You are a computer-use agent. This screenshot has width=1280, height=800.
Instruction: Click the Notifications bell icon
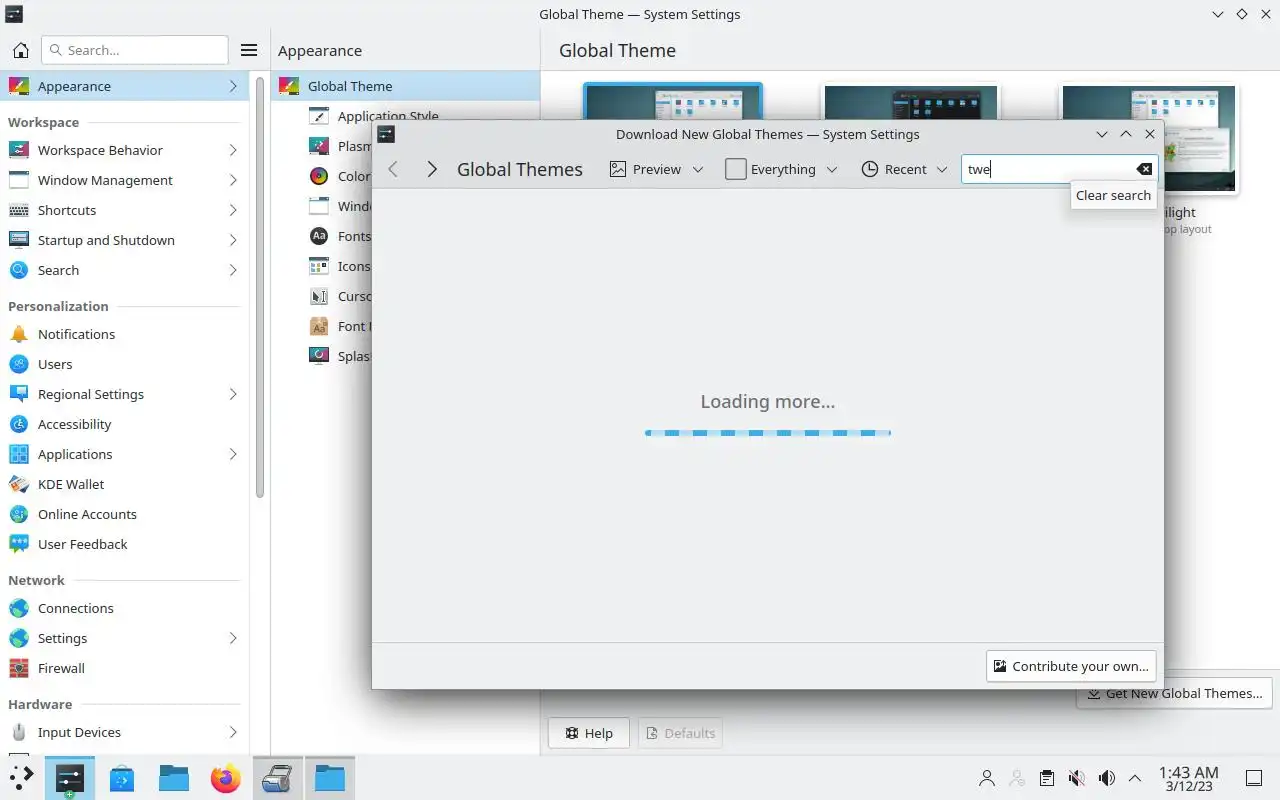pos(19,334)
